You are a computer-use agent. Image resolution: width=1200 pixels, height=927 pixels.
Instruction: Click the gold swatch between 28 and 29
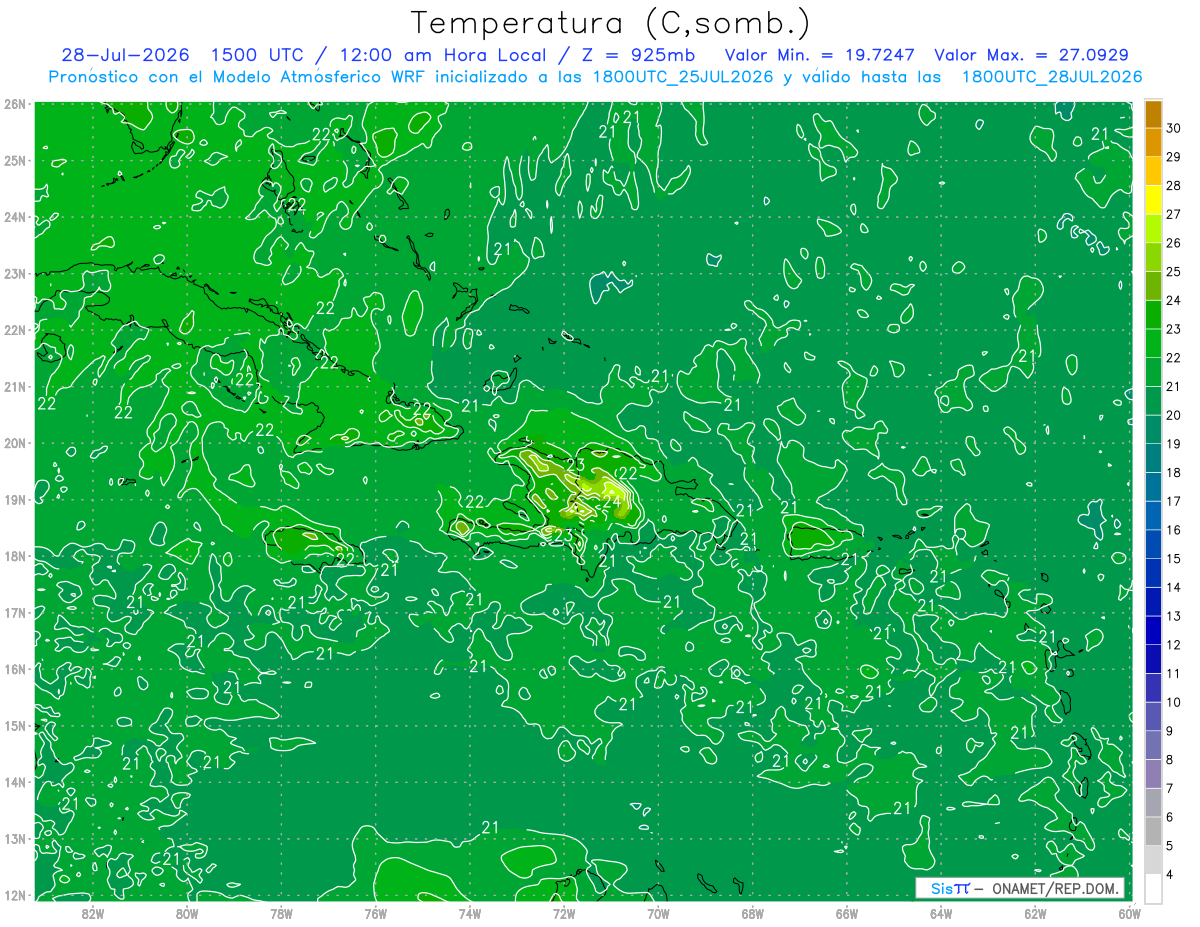[1153, 171]
